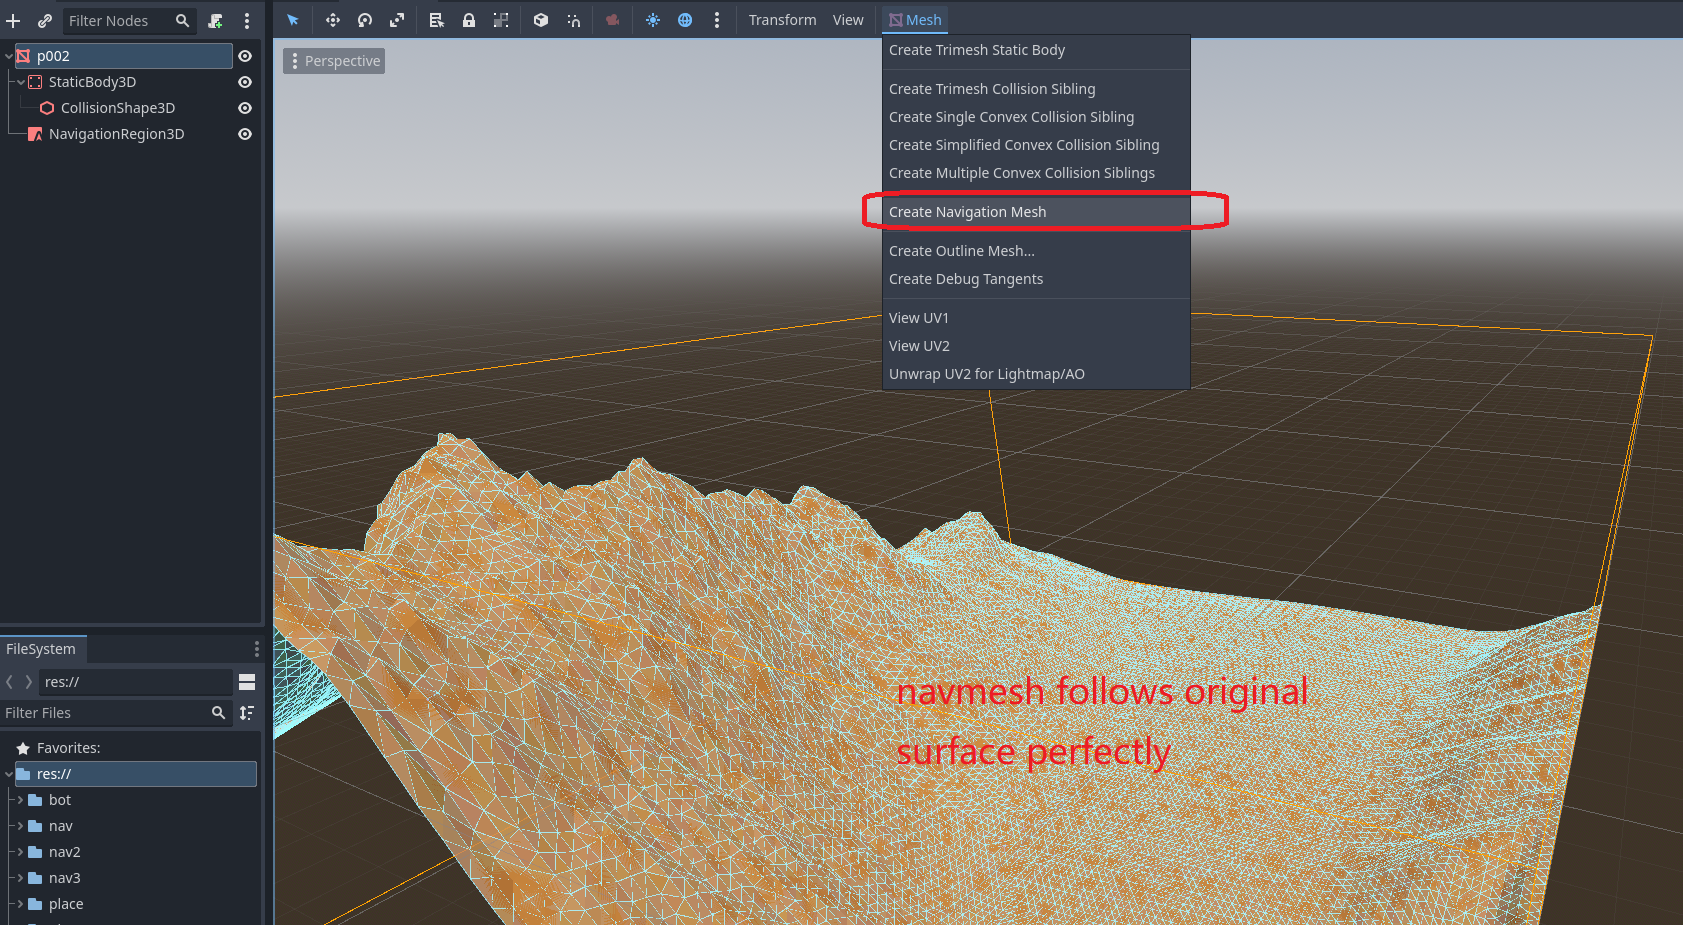The image size is (1683, 925).
Task: Open the Transform menu
Action: pos(782,20)
